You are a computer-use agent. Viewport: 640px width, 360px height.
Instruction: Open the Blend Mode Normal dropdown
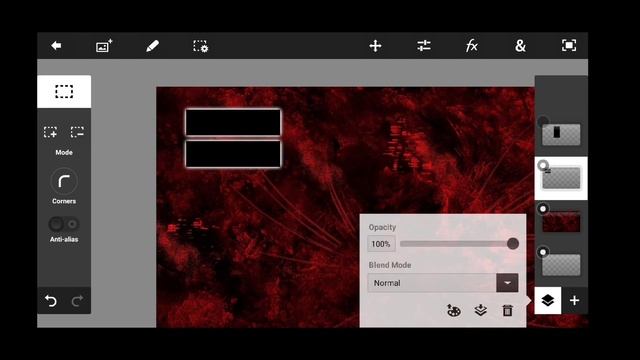point(443,283)
